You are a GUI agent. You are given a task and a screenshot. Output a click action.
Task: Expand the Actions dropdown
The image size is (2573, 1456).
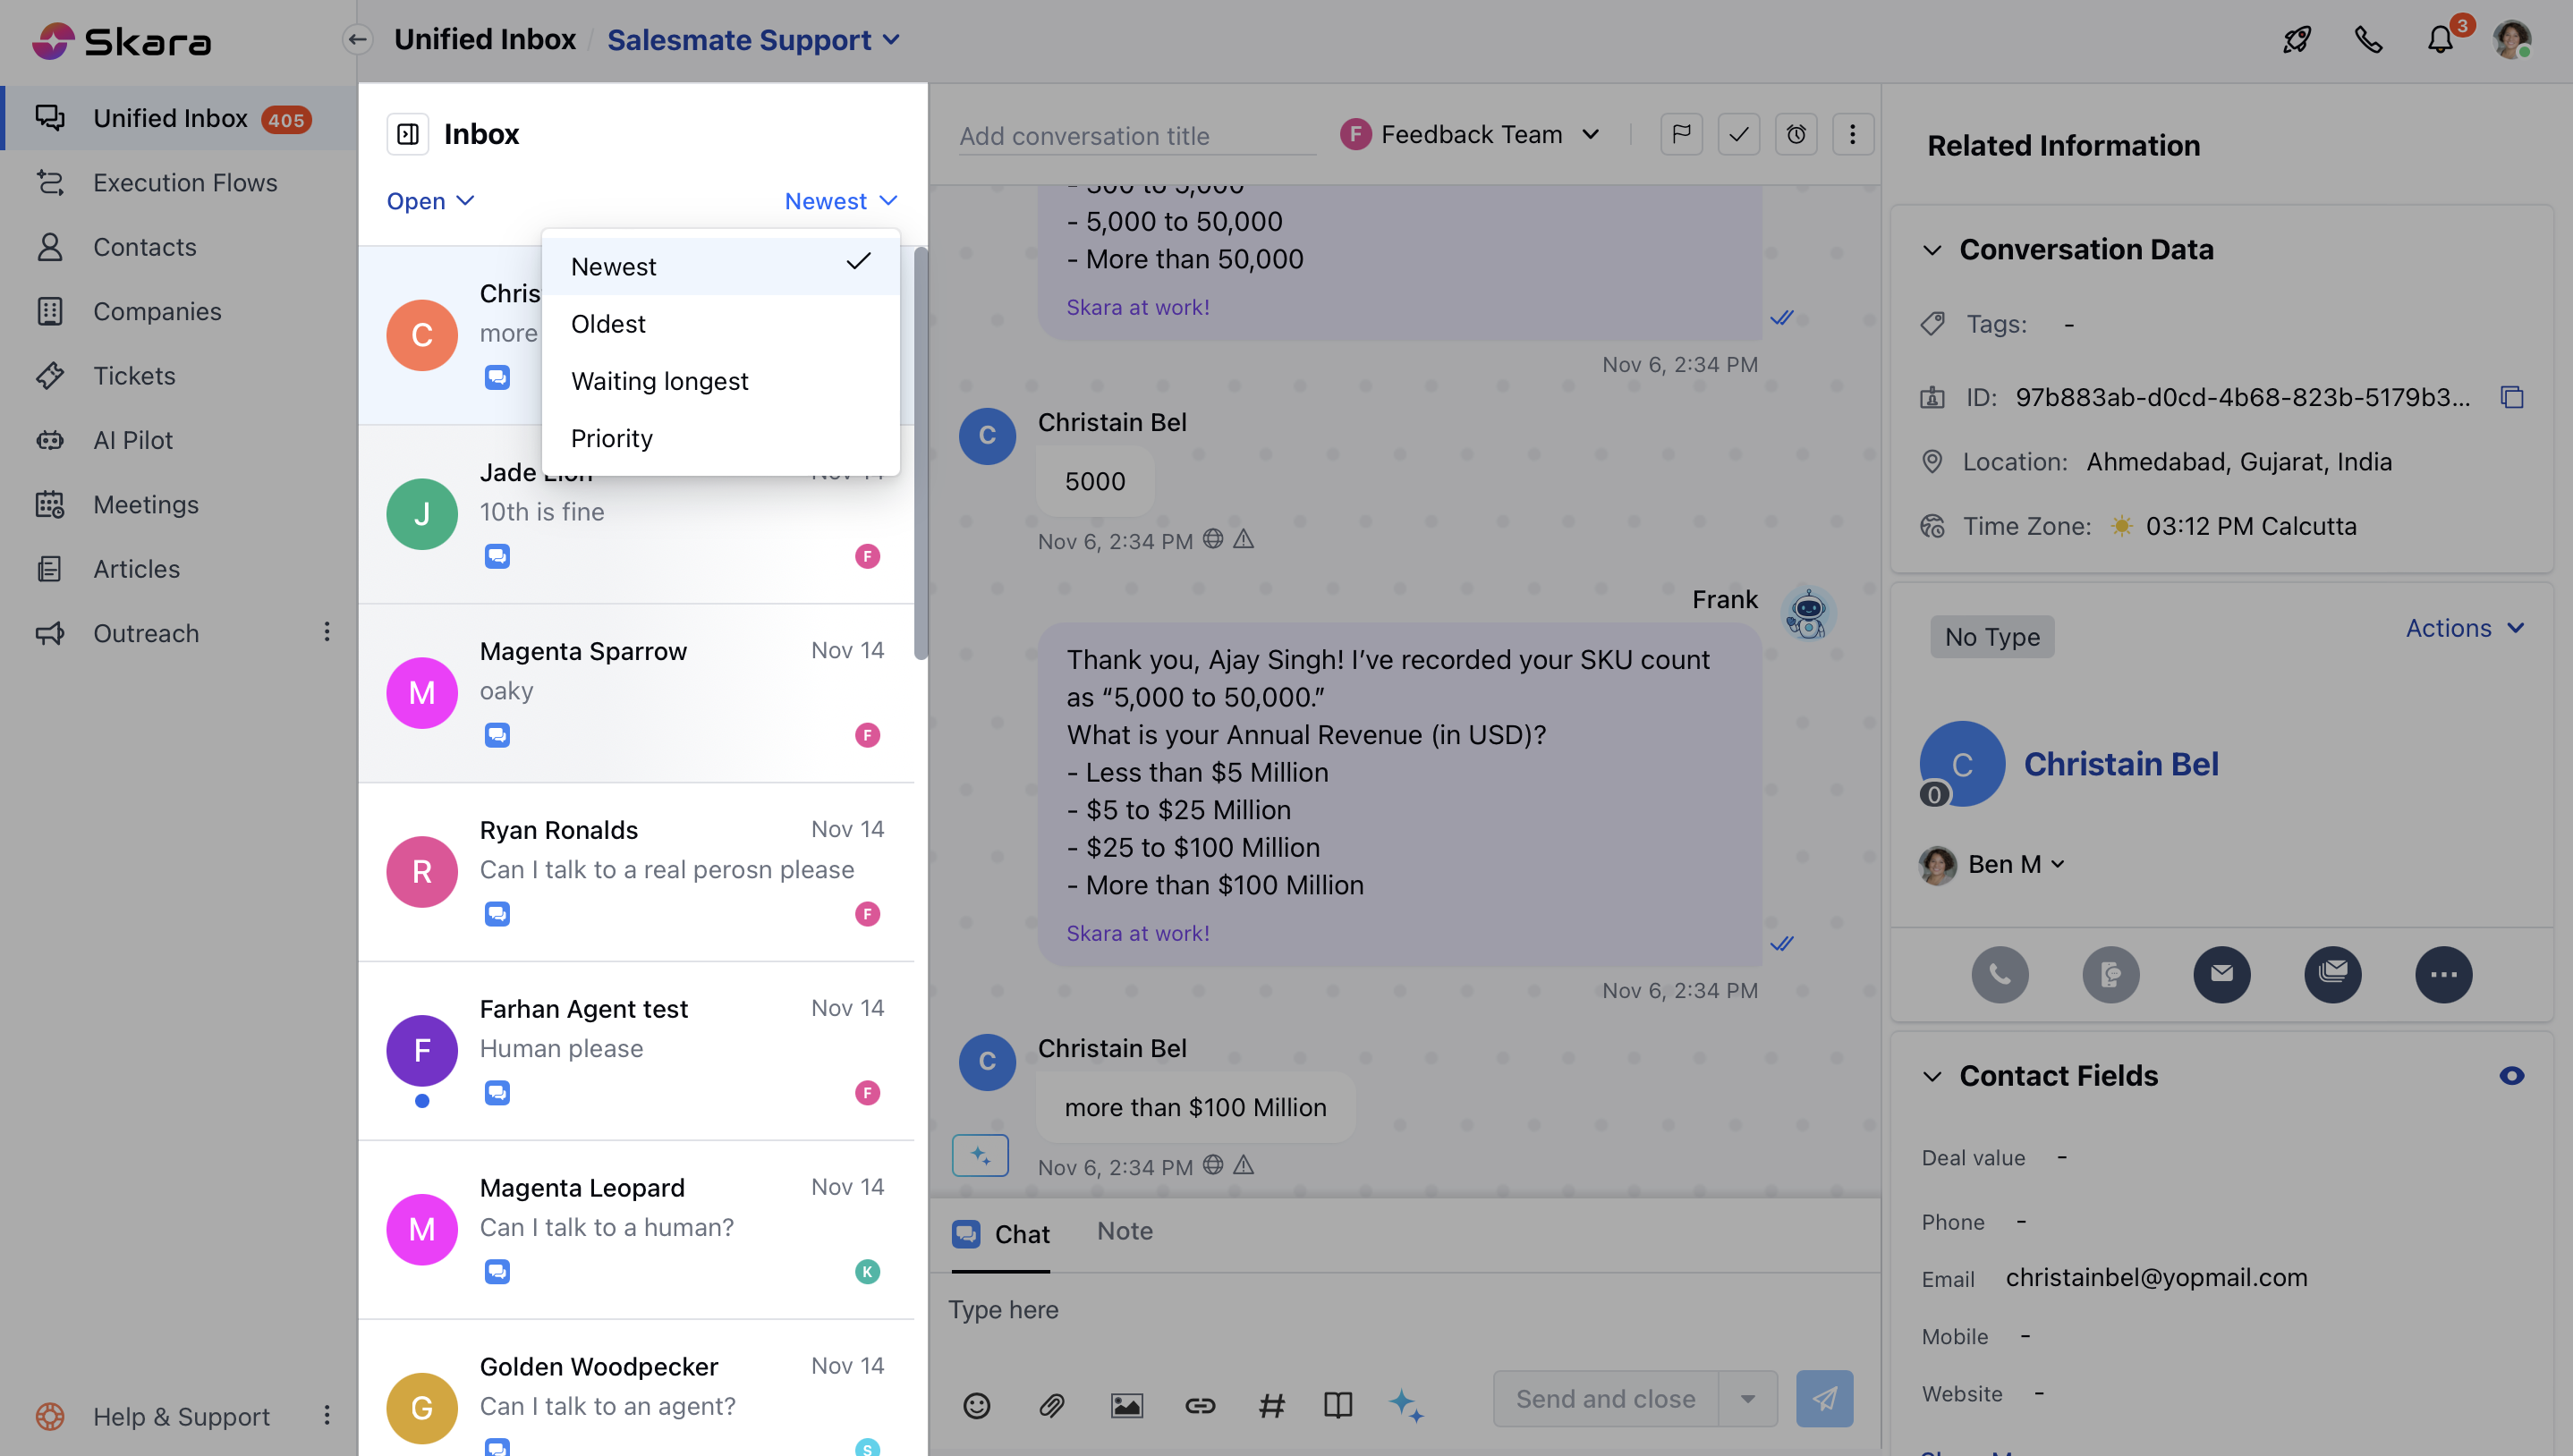pyautogui.click(x=2464, y=628)
